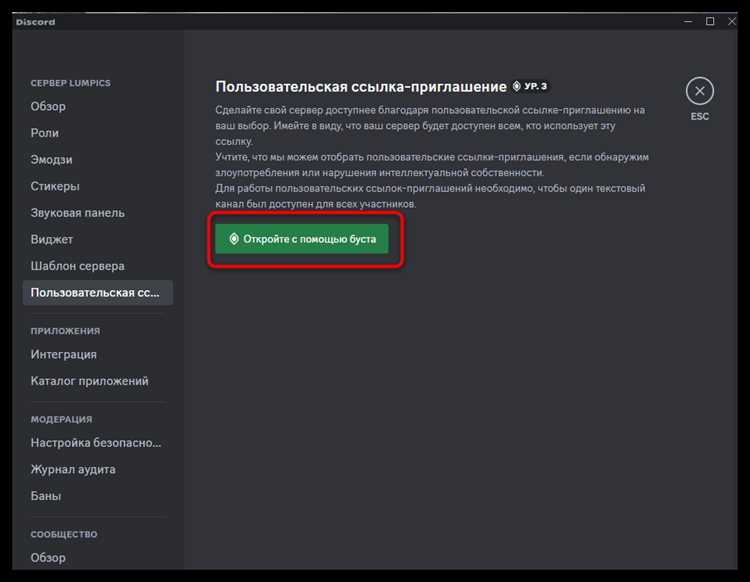Open Стикеры section
Image resolution: width=750 pixels, height=582 pixels.
click(x=55, y=186)
